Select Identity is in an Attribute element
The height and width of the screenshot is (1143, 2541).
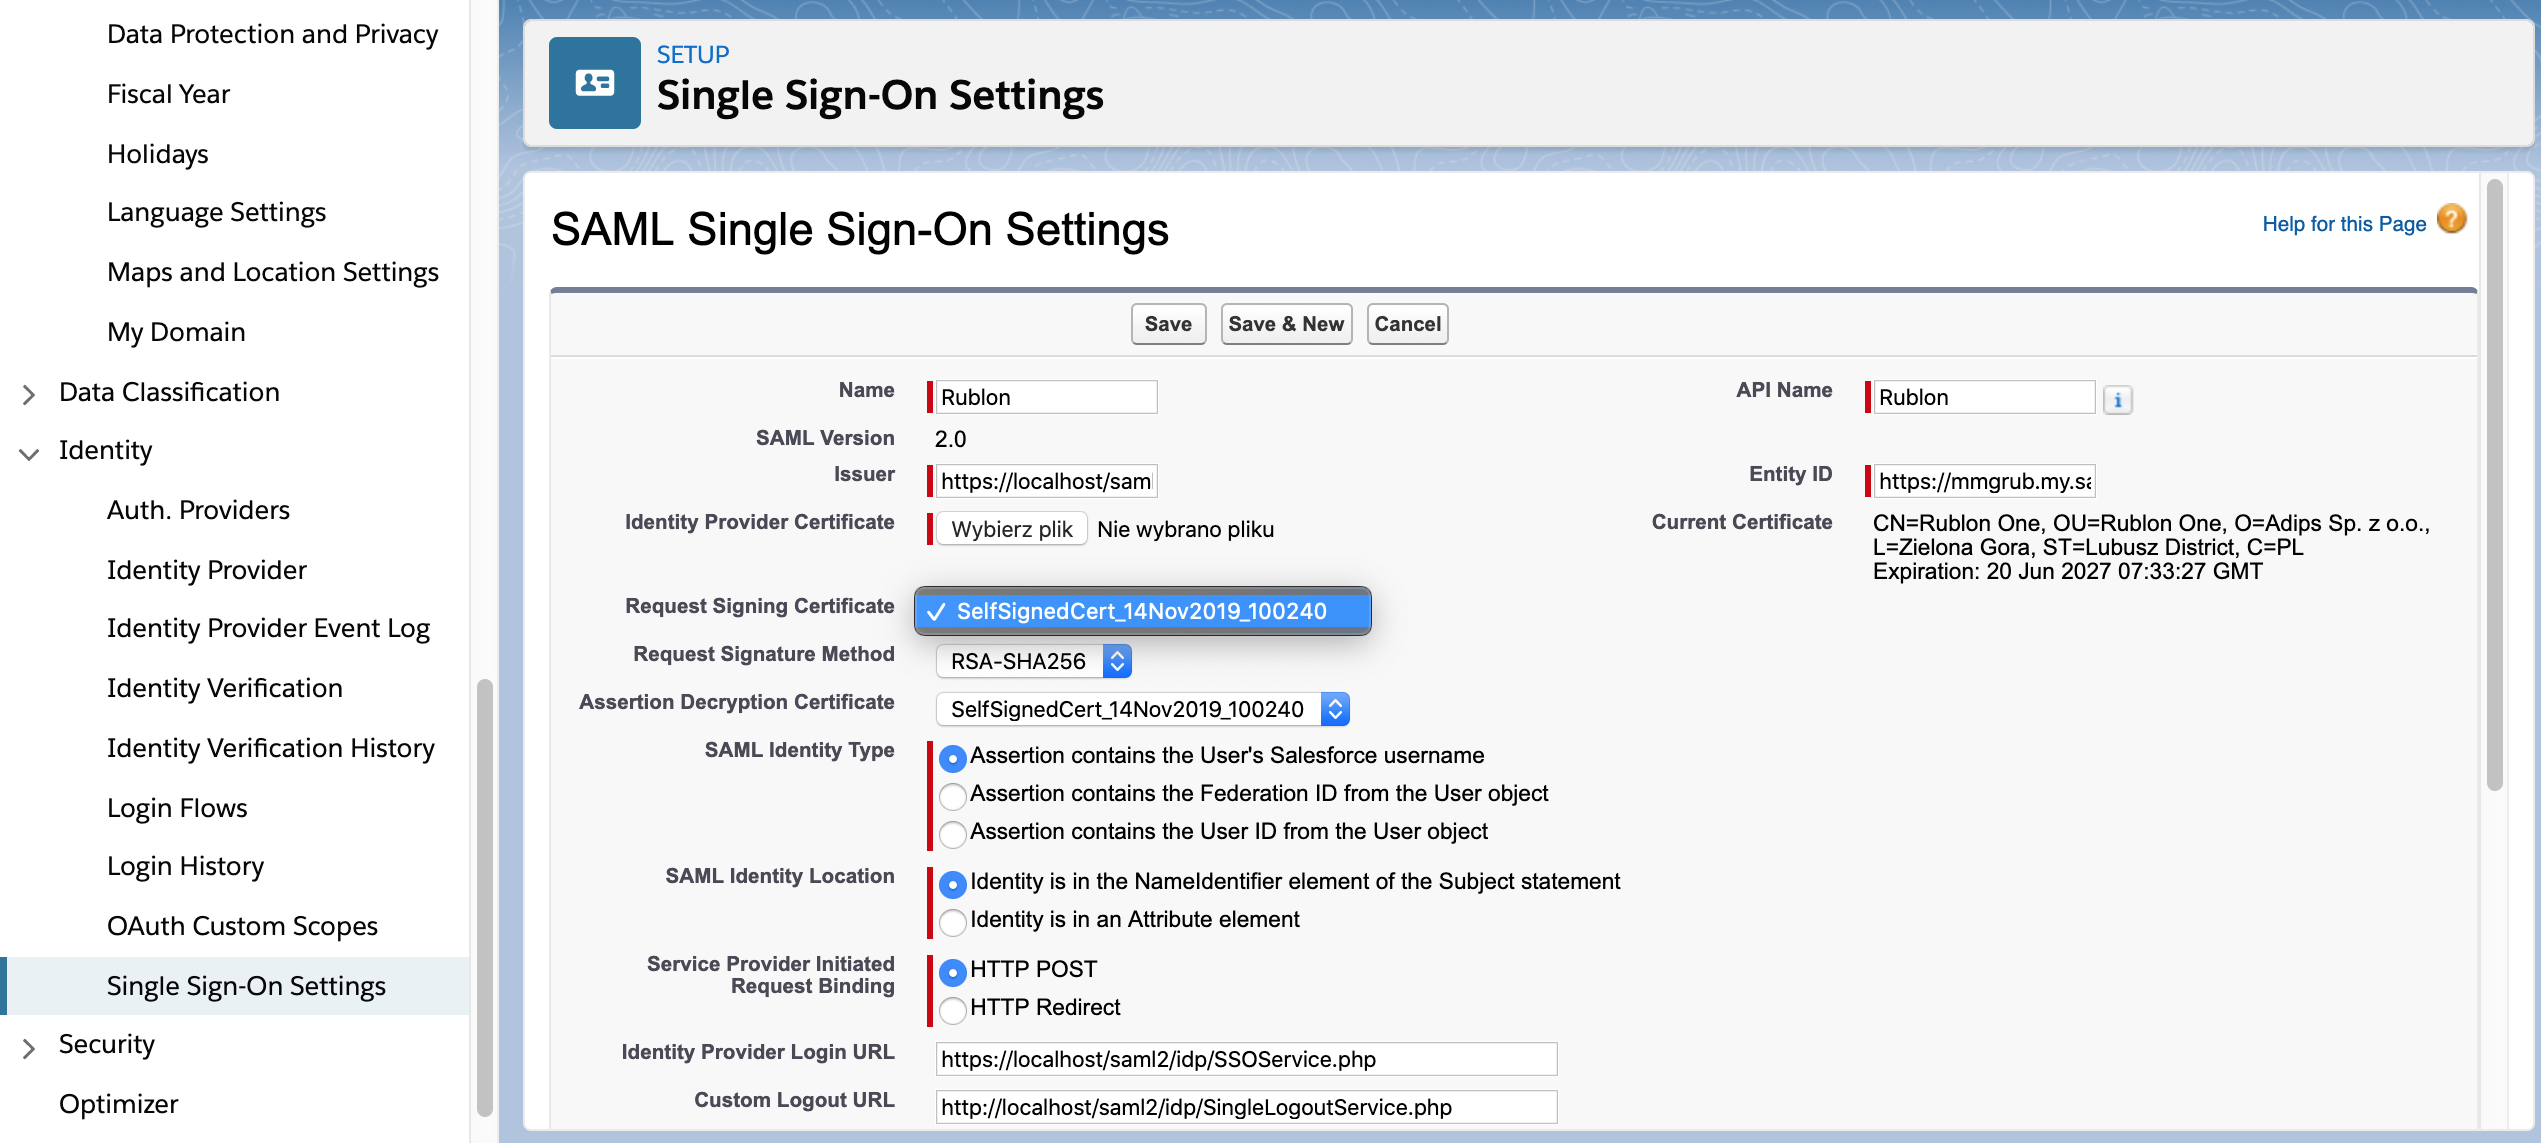point(953,922)
